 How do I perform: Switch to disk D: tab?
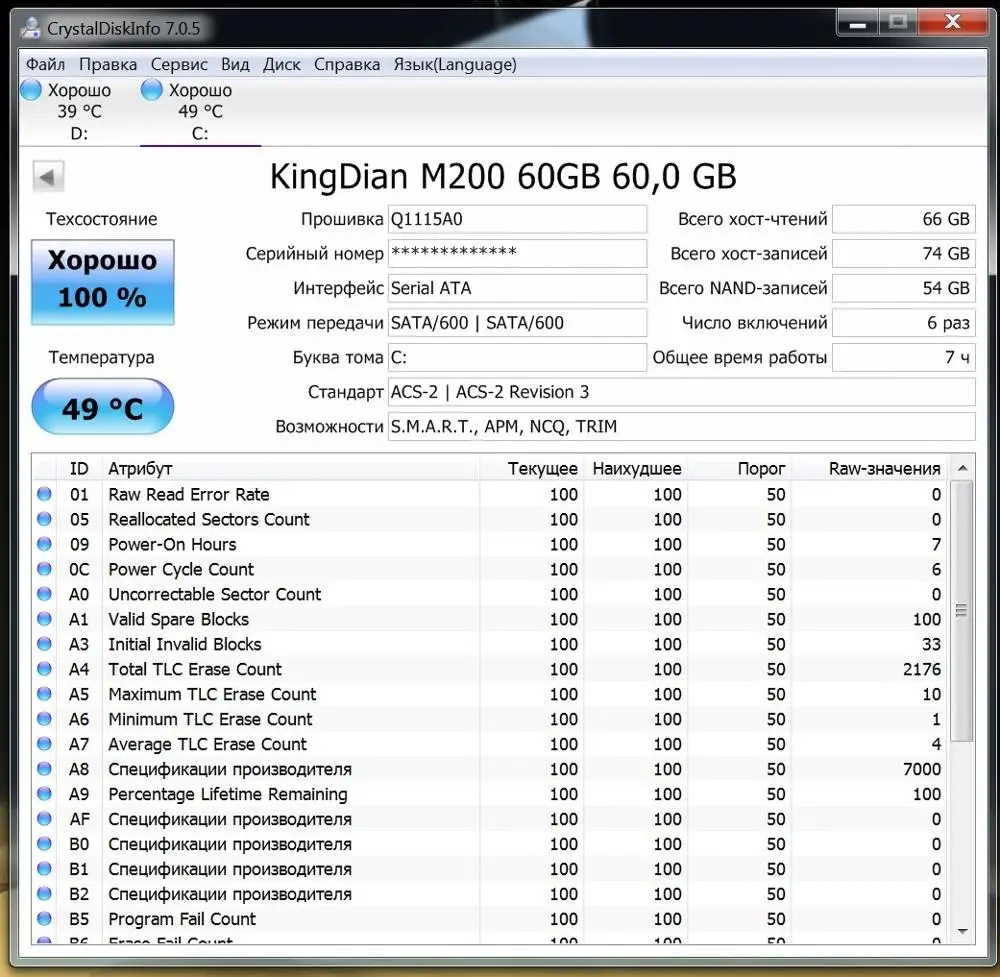point(78,111)
